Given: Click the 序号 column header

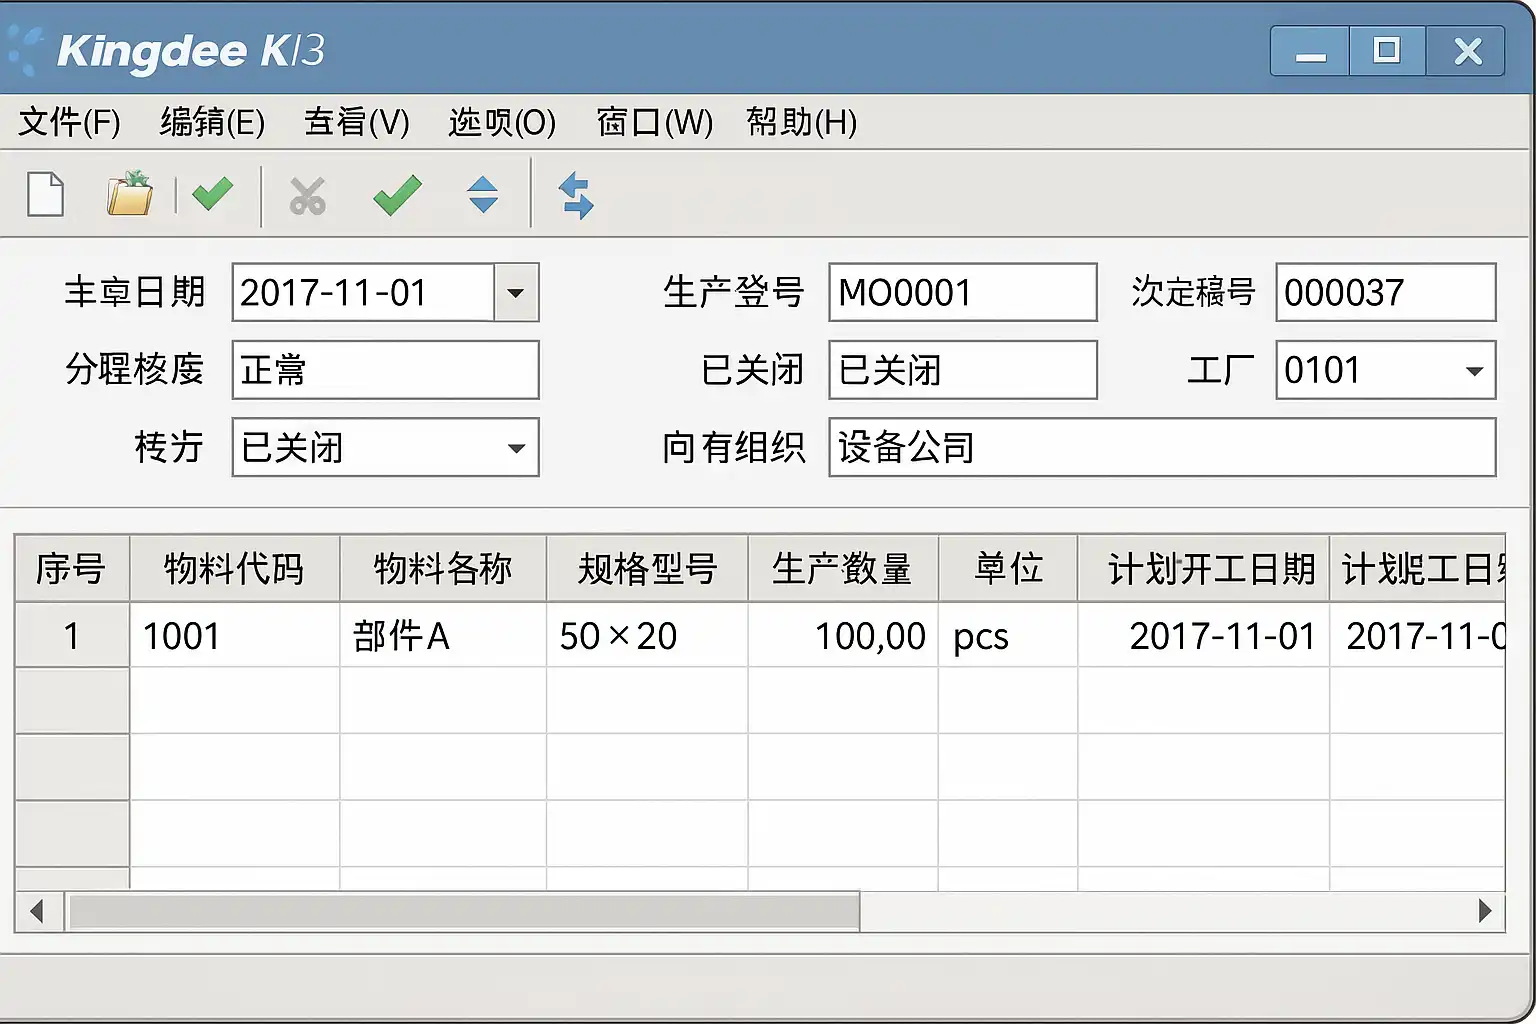Looking at the screenshot, I should coord(72,568).
